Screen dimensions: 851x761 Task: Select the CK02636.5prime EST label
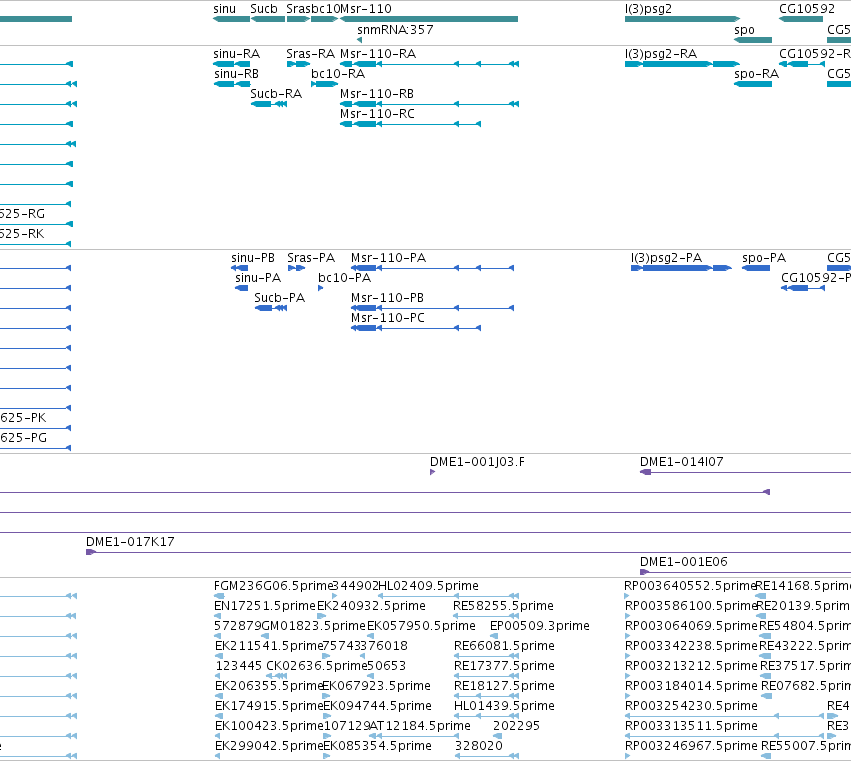pyautogui.click(x=316, y=666)
